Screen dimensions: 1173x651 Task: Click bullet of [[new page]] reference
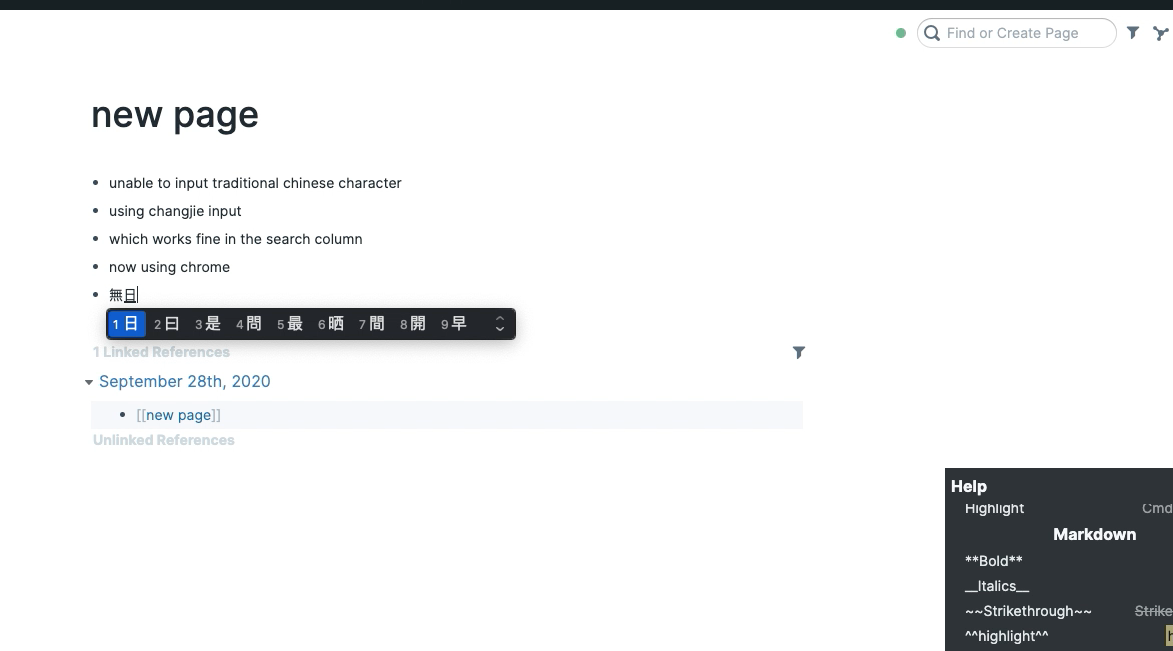pos(123,415)
